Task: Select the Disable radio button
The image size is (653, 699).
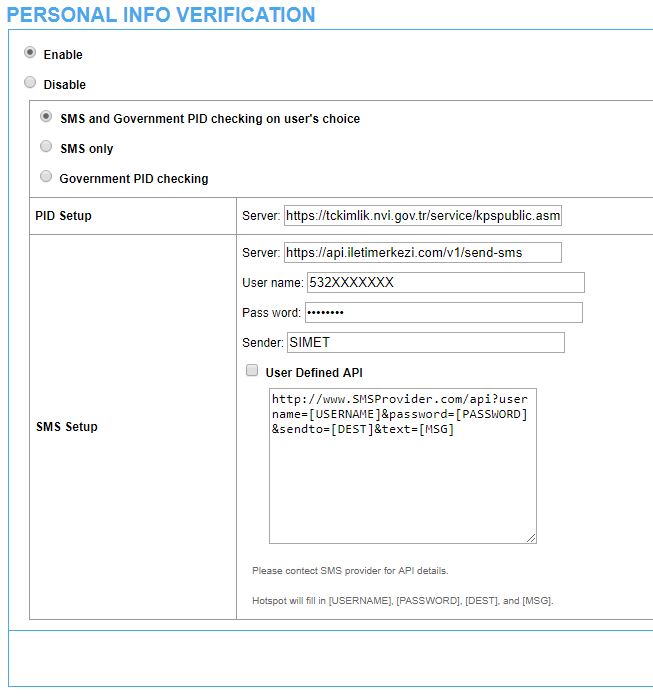Action: pos(30,83)
